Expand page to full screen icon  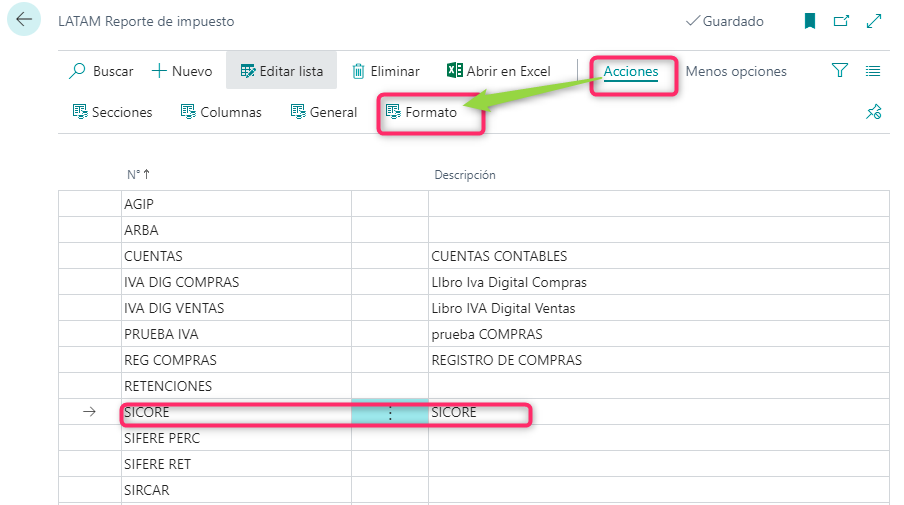pyautogui.click(x=874, y=21)
